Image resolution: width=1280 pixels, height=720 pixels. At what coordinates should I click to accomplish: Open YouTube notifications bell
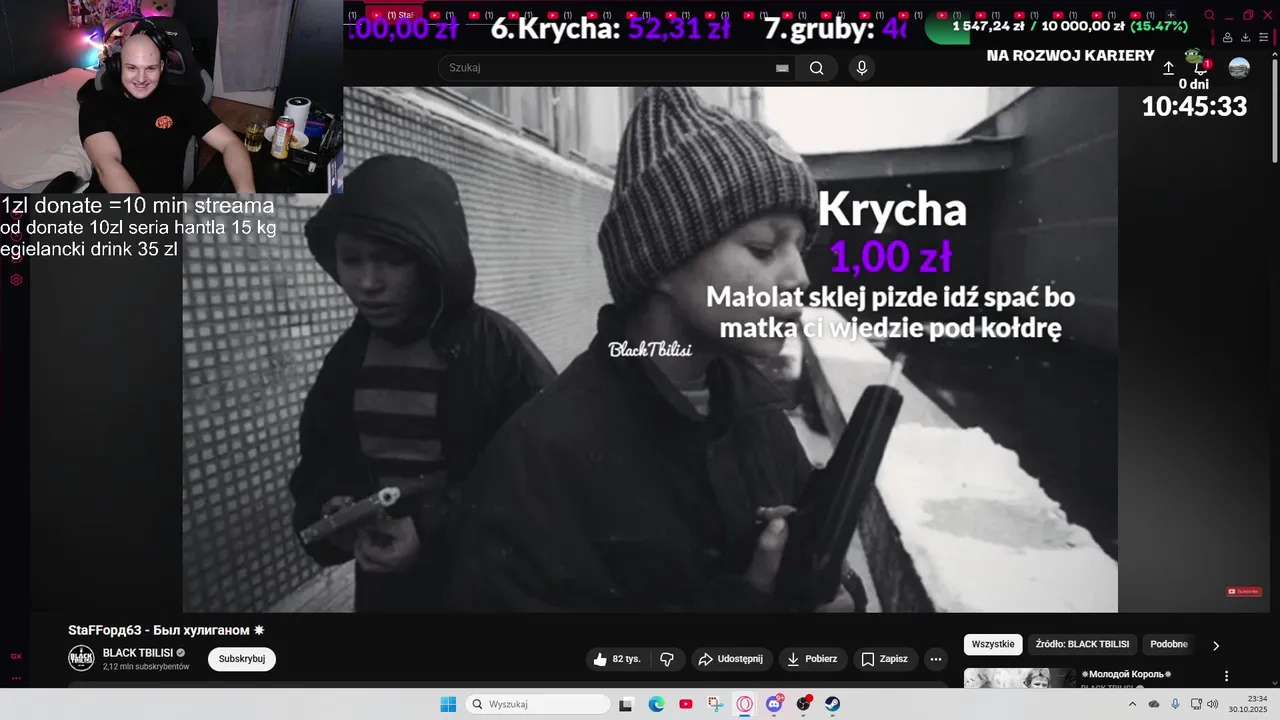1201,67
